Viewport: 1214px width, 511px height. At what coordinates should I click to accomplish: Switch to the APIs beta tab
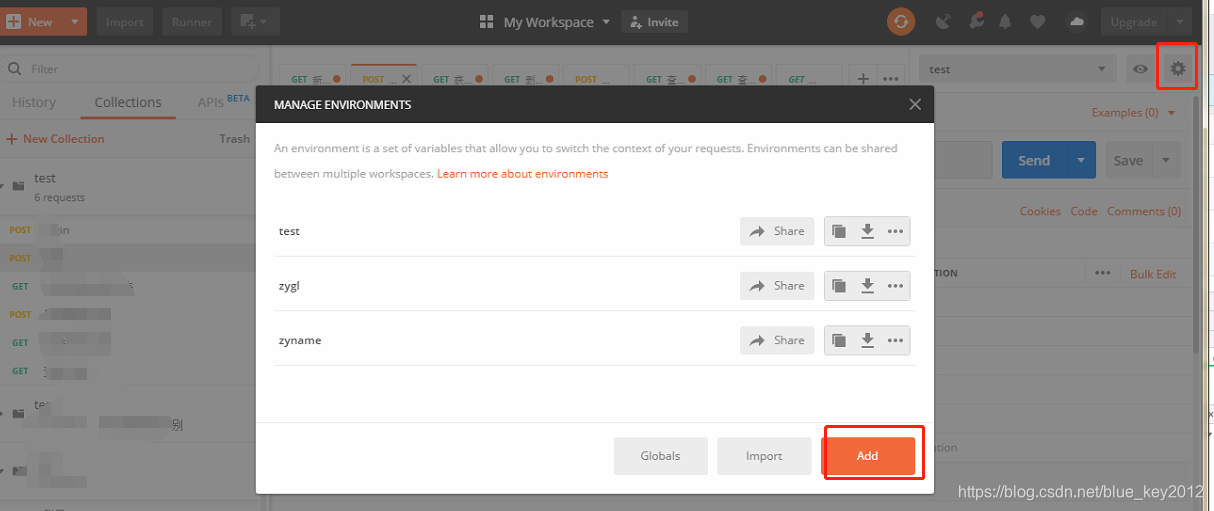[x=223, y=102]
